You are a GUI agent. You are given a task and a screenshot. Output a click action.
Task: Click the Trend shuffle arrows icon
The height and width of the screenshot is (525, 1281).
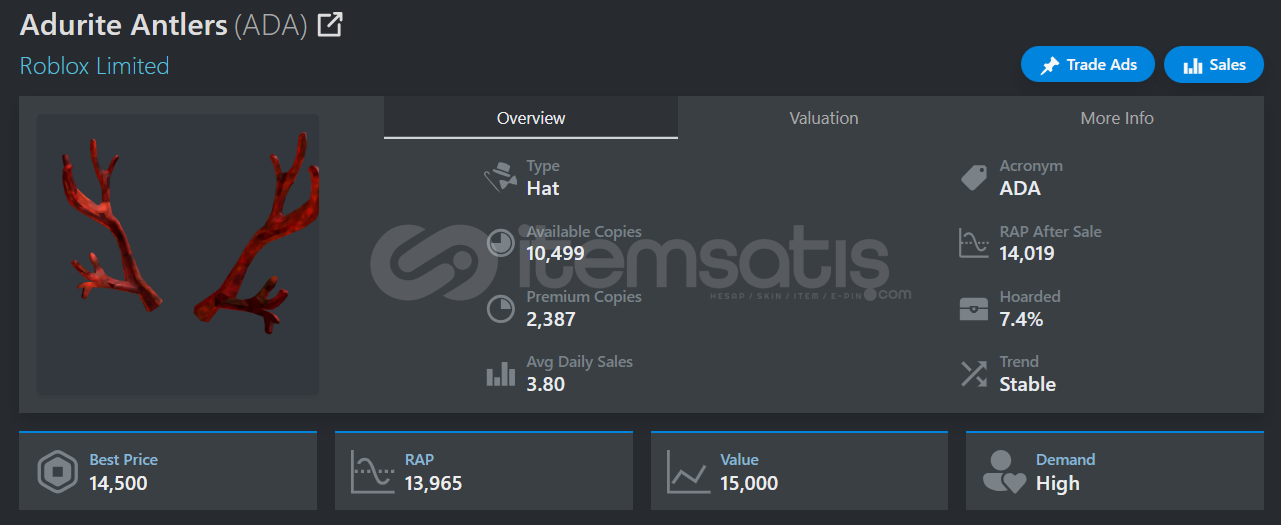pos(974,374)
